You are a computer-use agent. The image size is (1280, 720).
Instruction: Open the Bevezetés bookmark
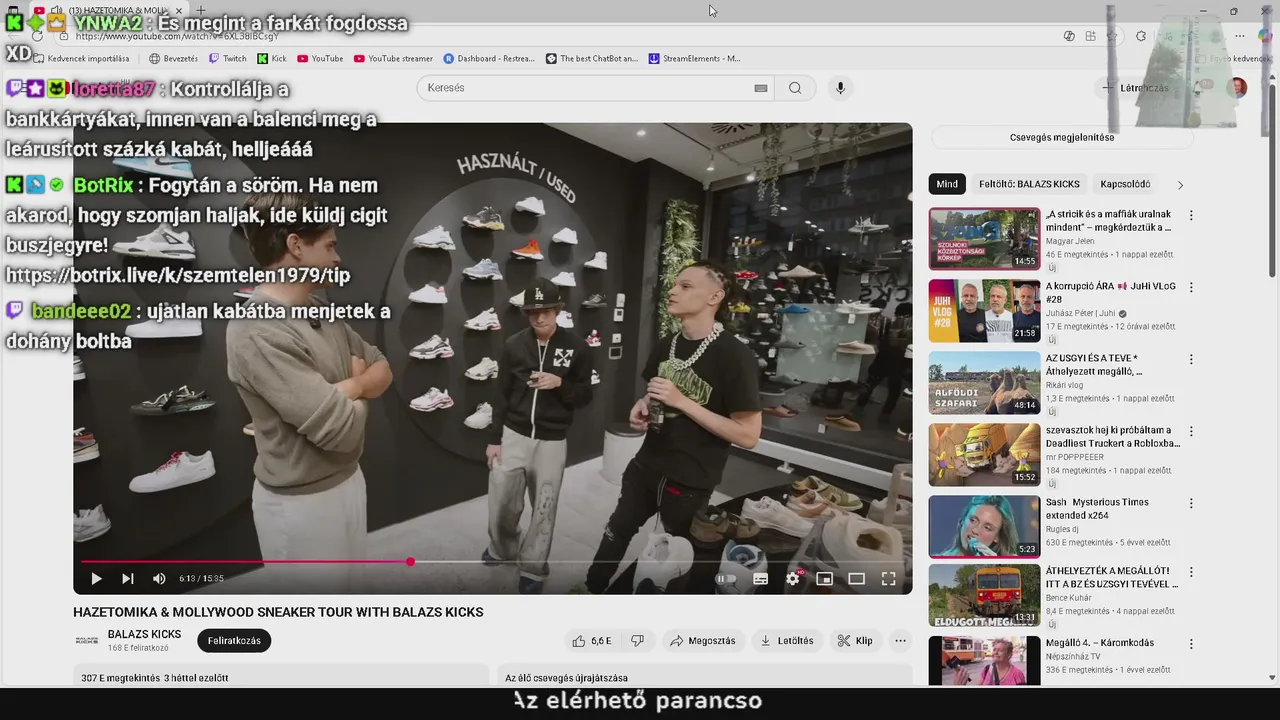[173, 58]
